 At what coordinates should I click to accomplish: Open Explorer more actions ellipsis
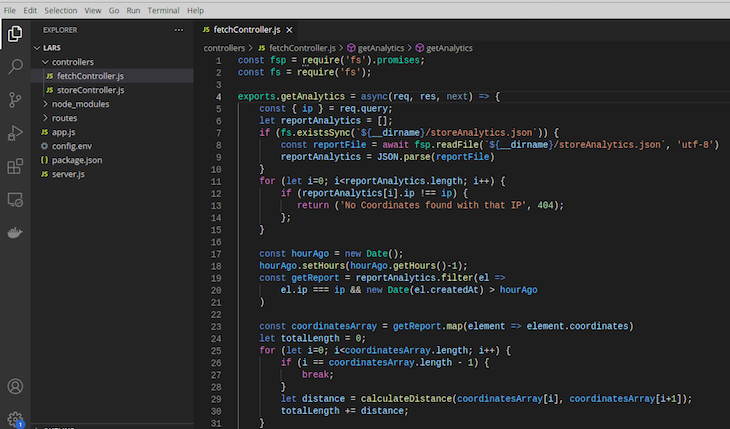(179, 30)
